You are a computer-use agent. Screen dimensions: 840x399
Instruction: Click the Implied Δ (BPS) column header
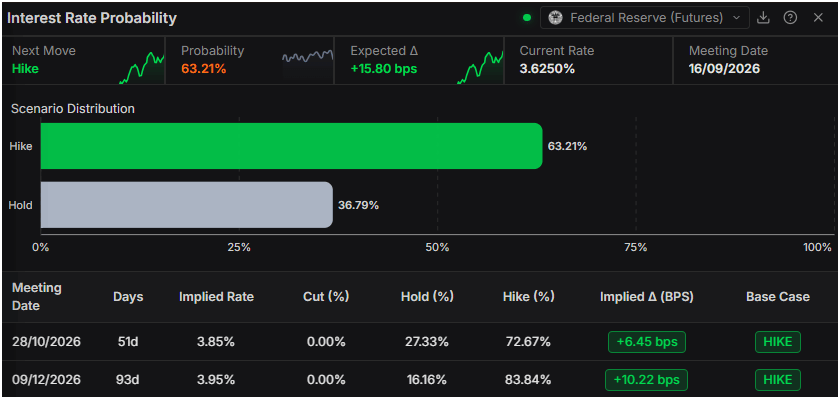click(x=647, y=297)
